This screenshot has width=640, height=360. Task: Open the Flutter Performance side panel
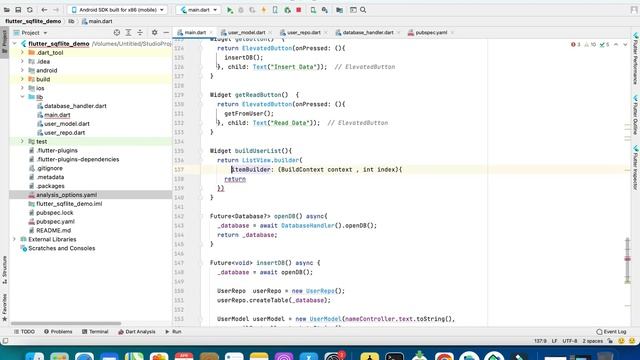coord(636,58)
